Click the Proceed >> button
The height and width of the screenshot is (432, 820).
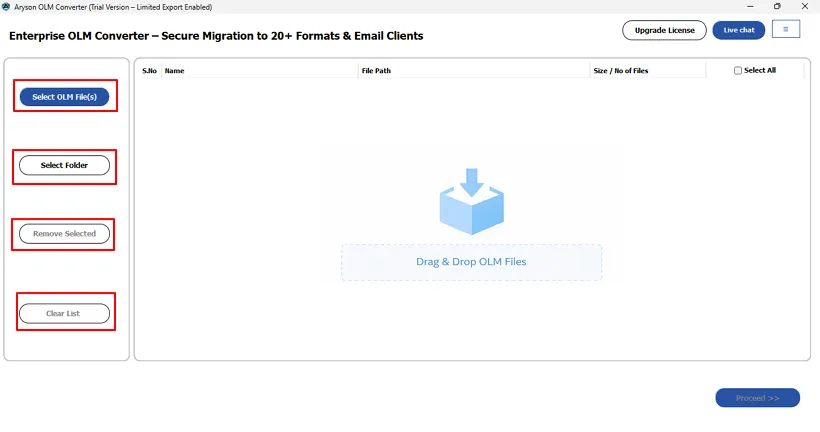tap(757, 398)
